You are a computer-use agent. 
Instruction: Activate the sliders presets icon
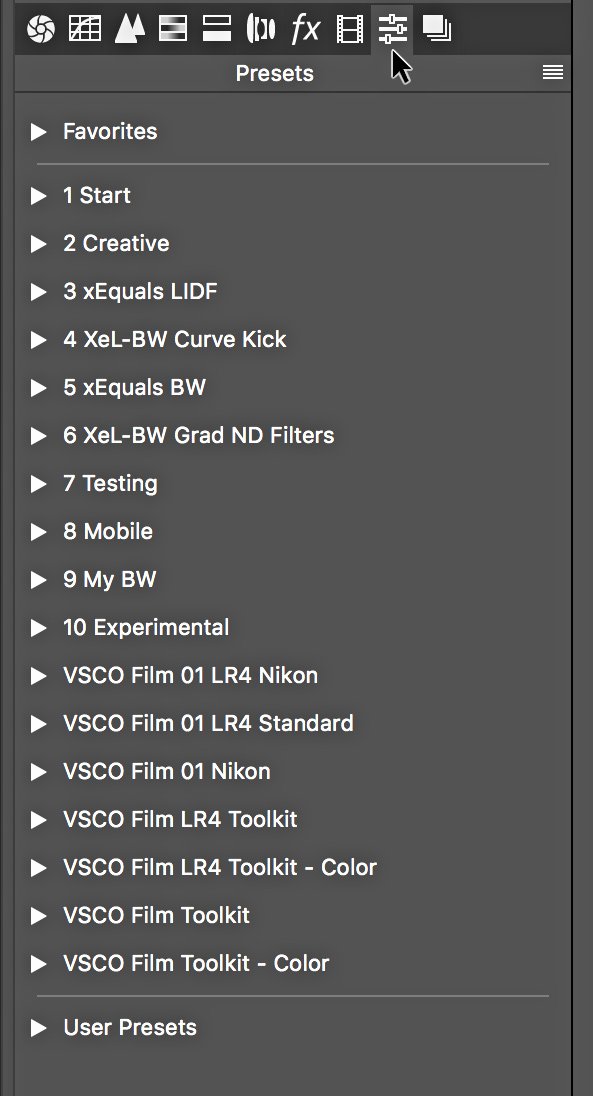pyautogui.click(x=393, y=28)
